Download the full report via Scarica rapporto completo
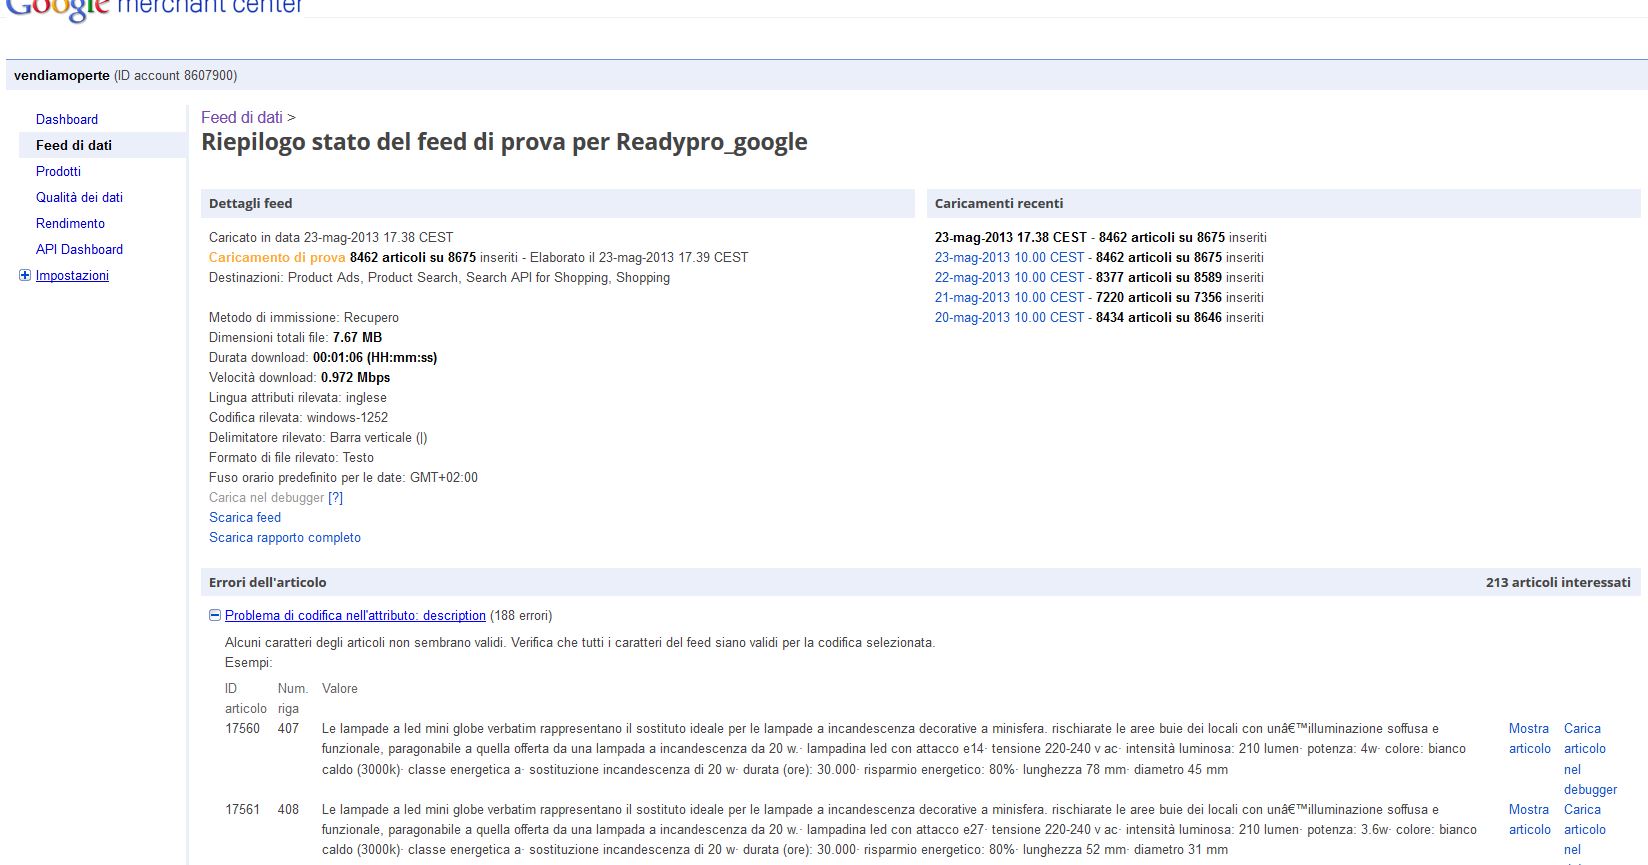This screenshot has width=1648, height=865. pyautogui.click(x=285, y=537)
